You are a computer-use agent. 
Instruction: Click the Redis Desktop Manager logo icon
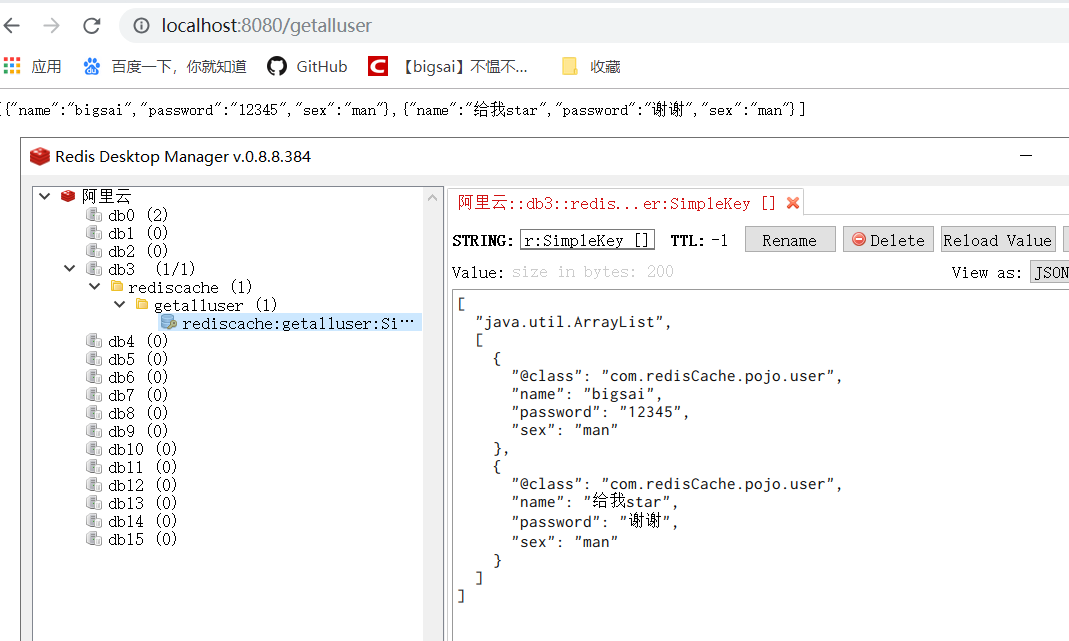click(40, 156)
